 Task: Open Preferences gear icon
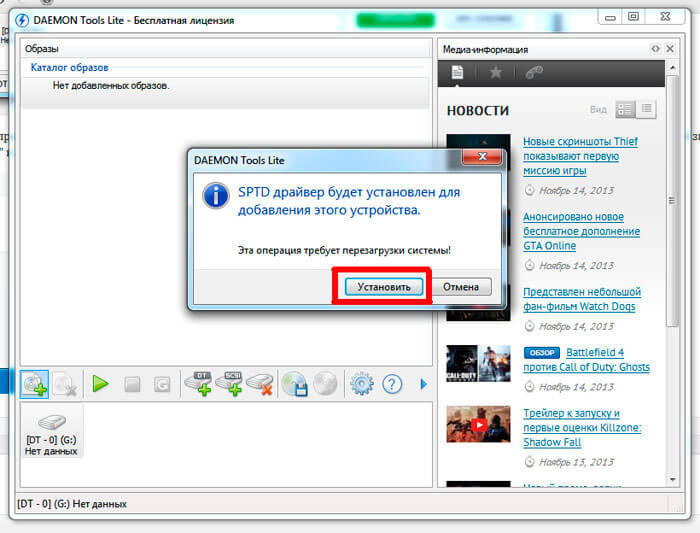362,384
